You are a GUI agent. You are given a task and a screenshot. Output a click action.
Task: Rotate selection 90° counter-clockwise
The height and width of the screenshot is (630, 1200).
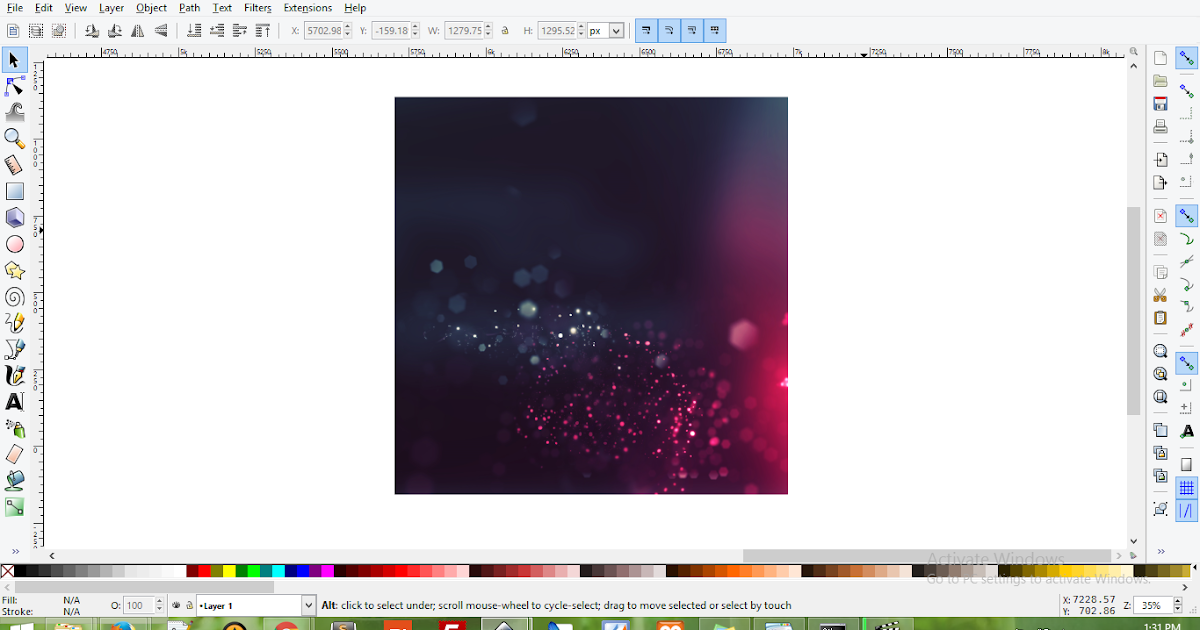point(92,31)
